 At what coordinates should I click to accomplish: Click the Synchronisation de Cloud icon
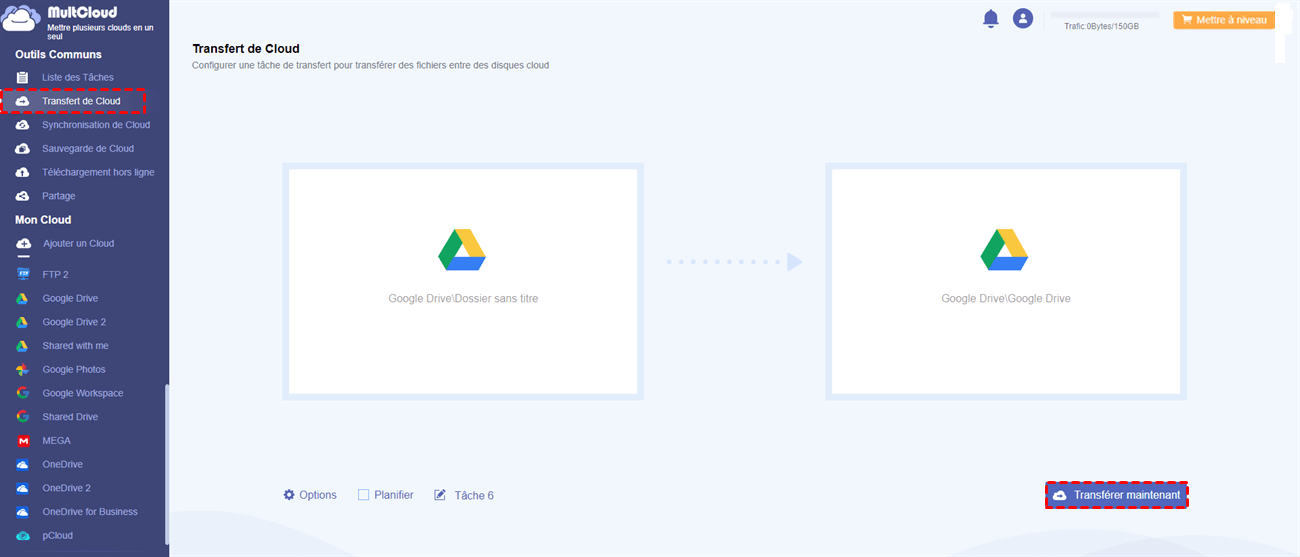tap(22, 125)
